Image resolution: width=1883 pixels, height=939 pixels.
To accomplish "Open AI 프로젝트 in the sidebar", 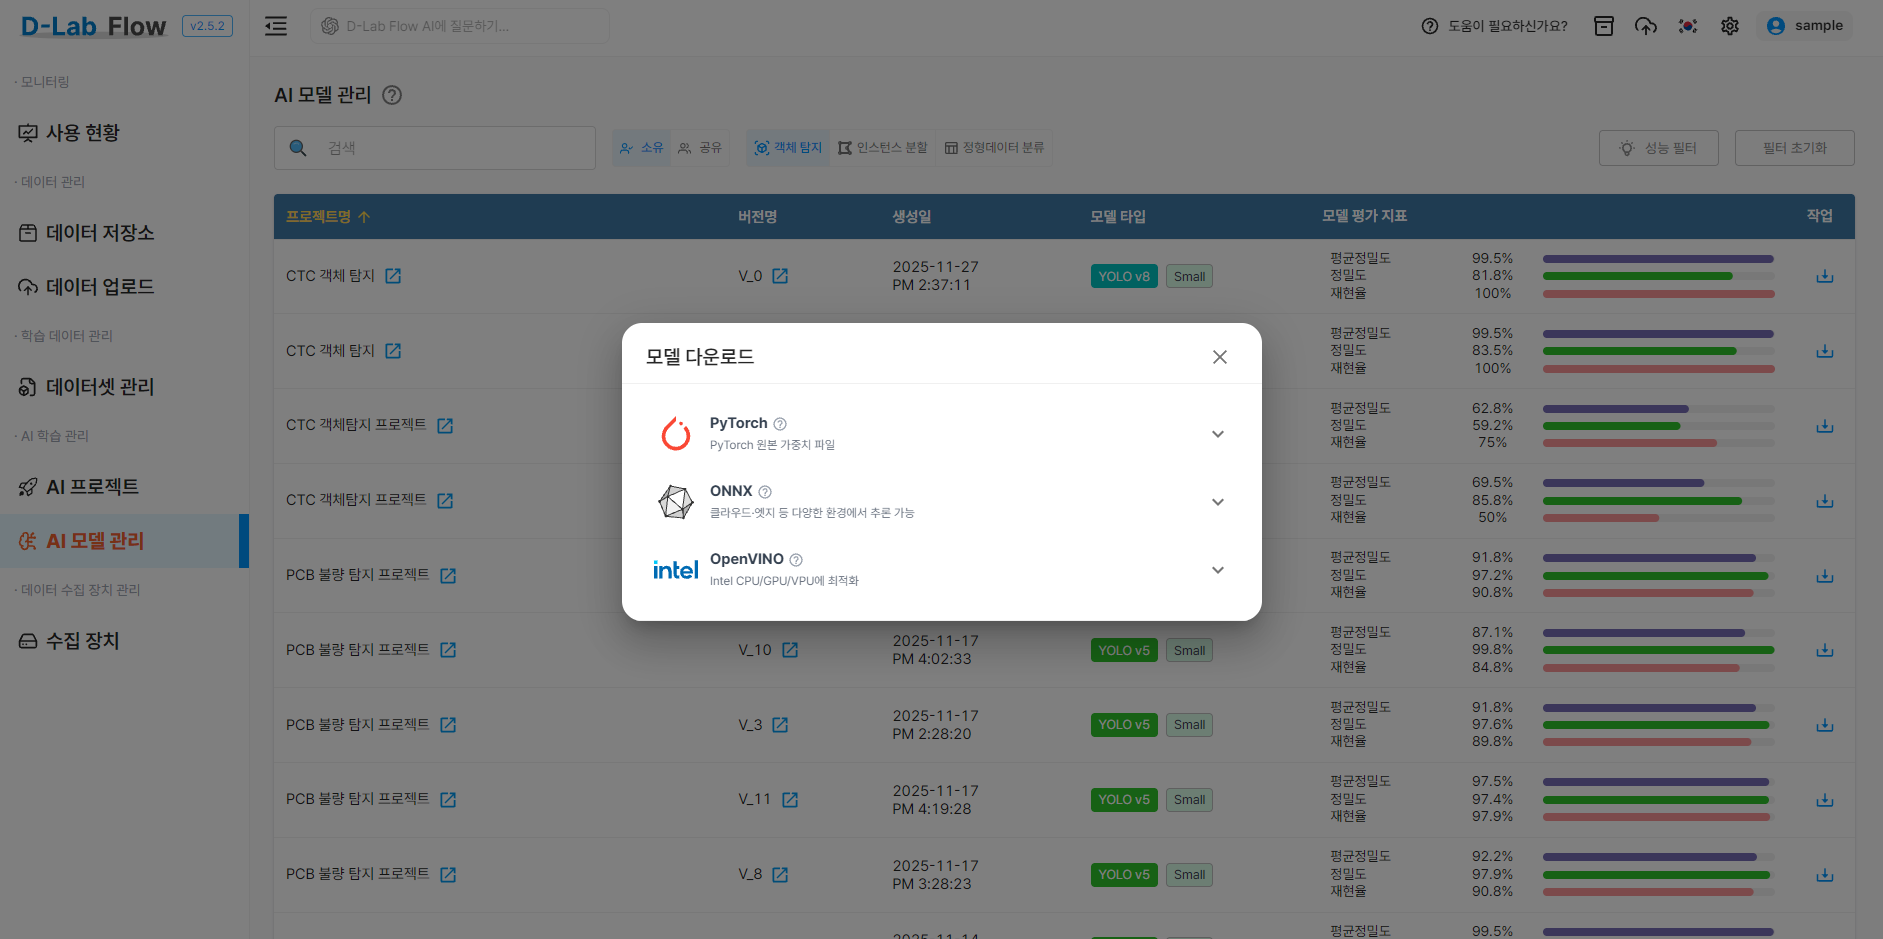I will pos(124,487).
